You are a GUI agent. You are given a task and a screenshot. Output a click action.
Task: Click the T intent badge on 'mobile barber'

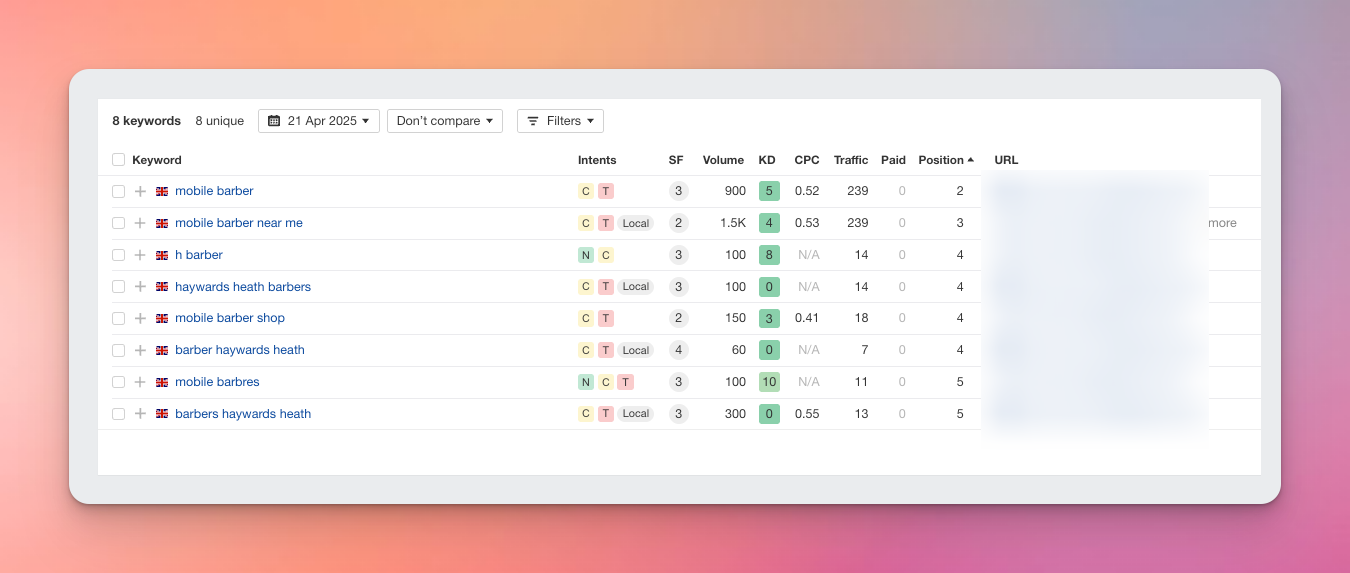pos(606,191)
